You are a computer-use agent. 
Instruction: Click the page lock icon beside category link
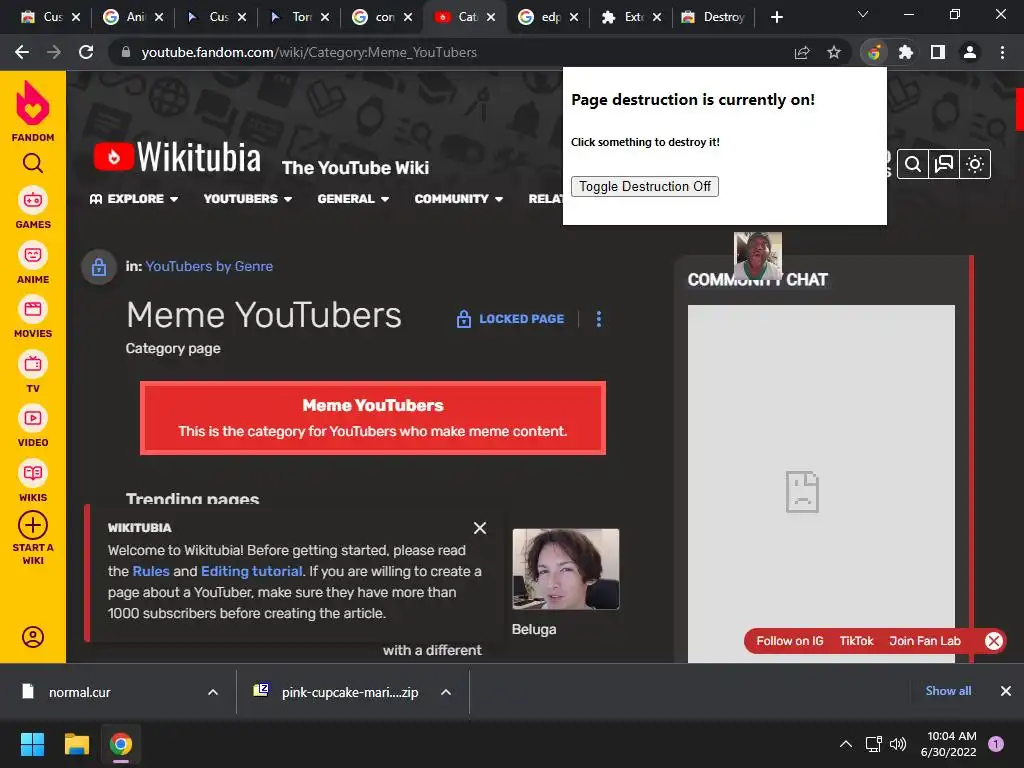[x=99, y=266]
